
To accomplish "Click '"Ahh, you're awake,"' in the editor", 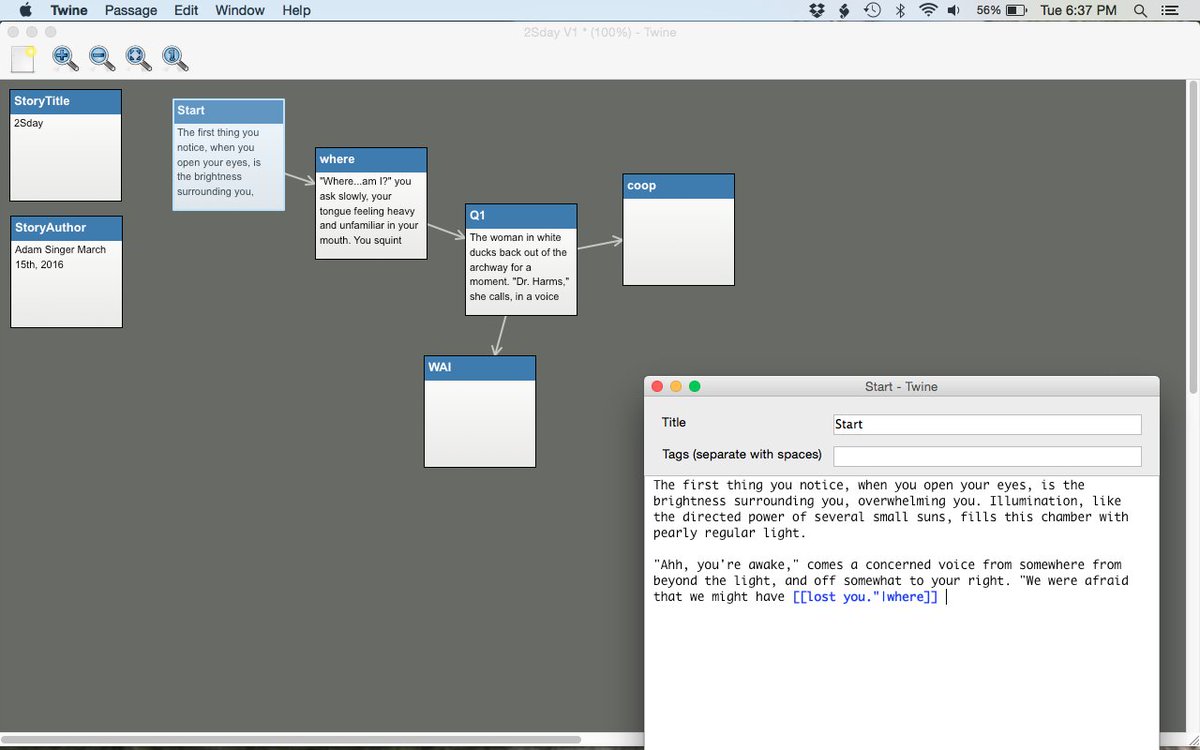I will click(x=724, y=565).
